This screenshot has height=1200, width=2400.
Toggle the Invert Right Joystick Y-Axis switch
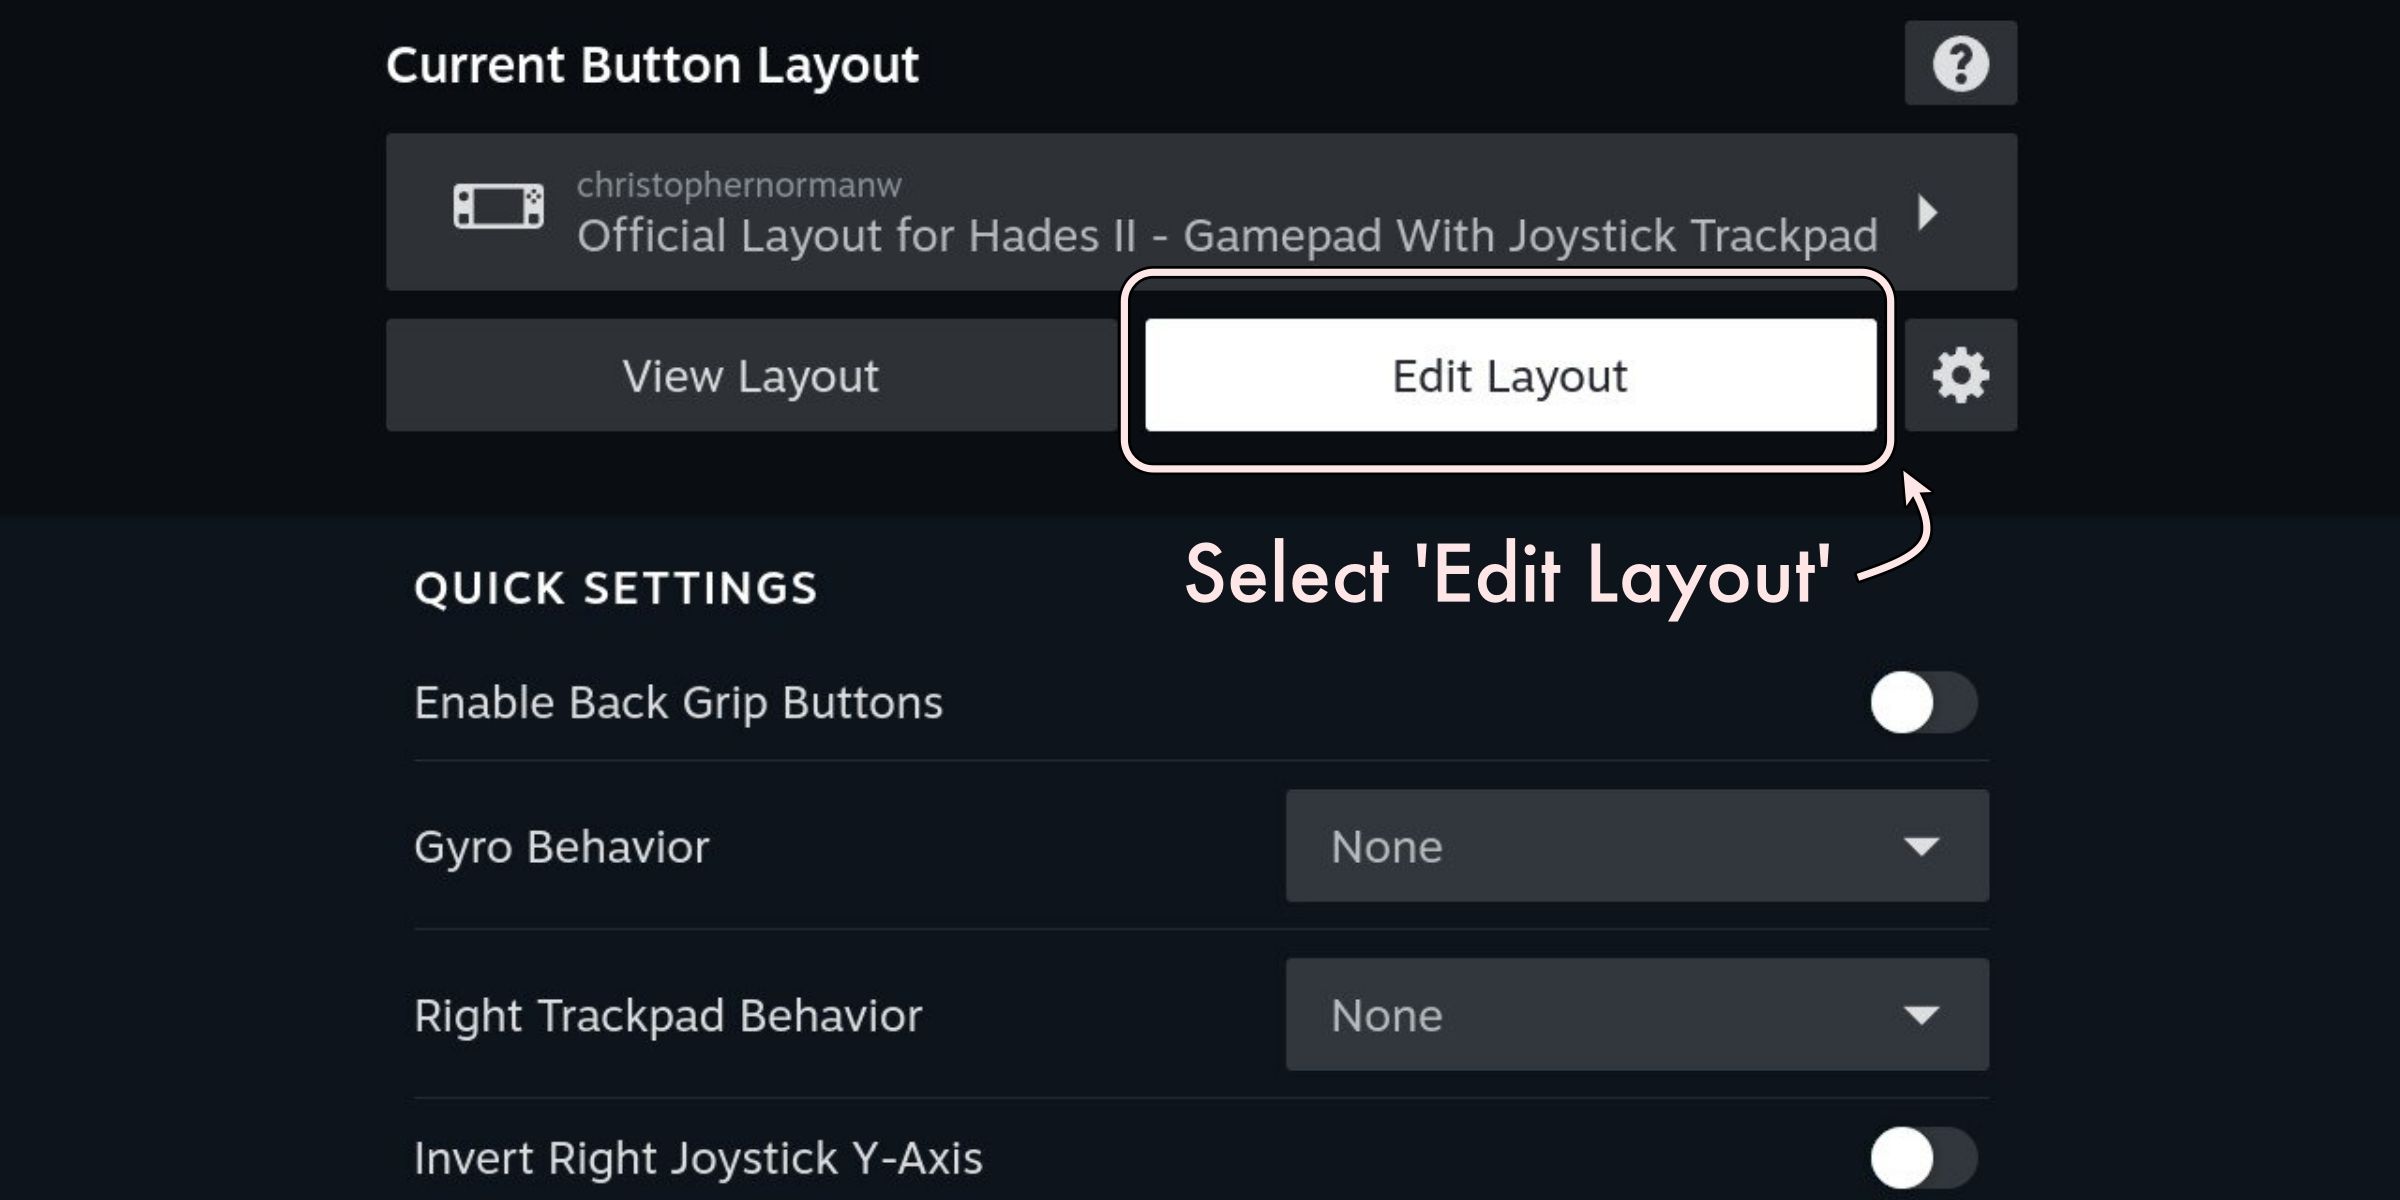click(1923, 1158)
